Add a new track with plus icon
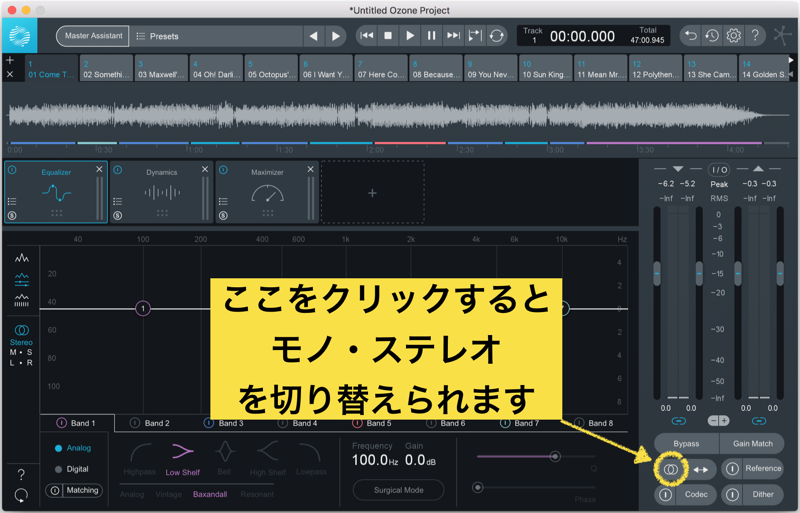The width and height of the screenshot is (800, 513). [x=10, y=60]
